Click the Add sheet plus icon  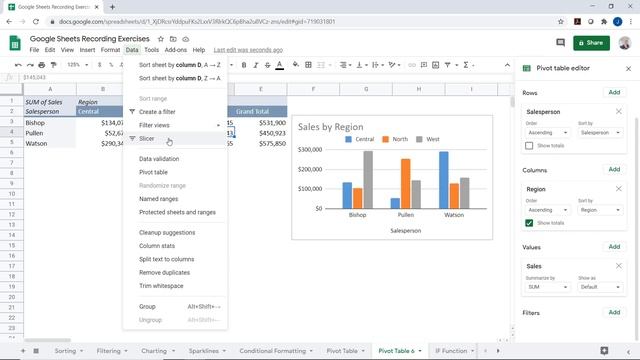coord(23,351)
